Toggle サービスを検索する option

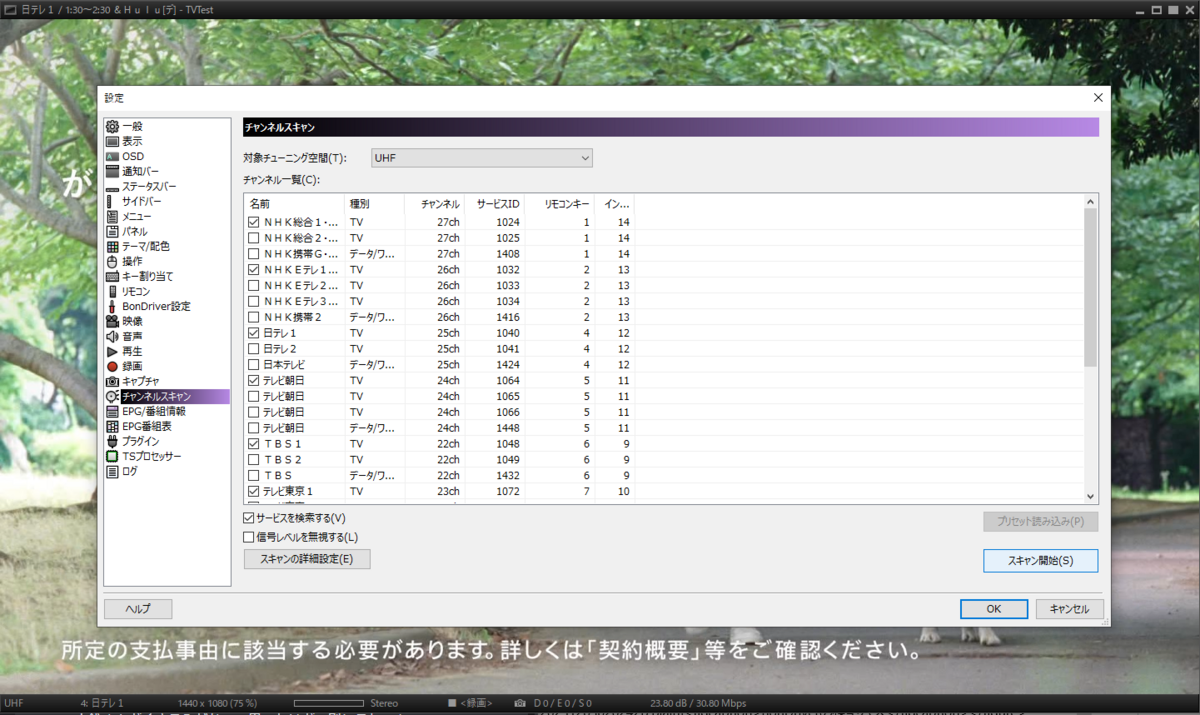point(246,517)
